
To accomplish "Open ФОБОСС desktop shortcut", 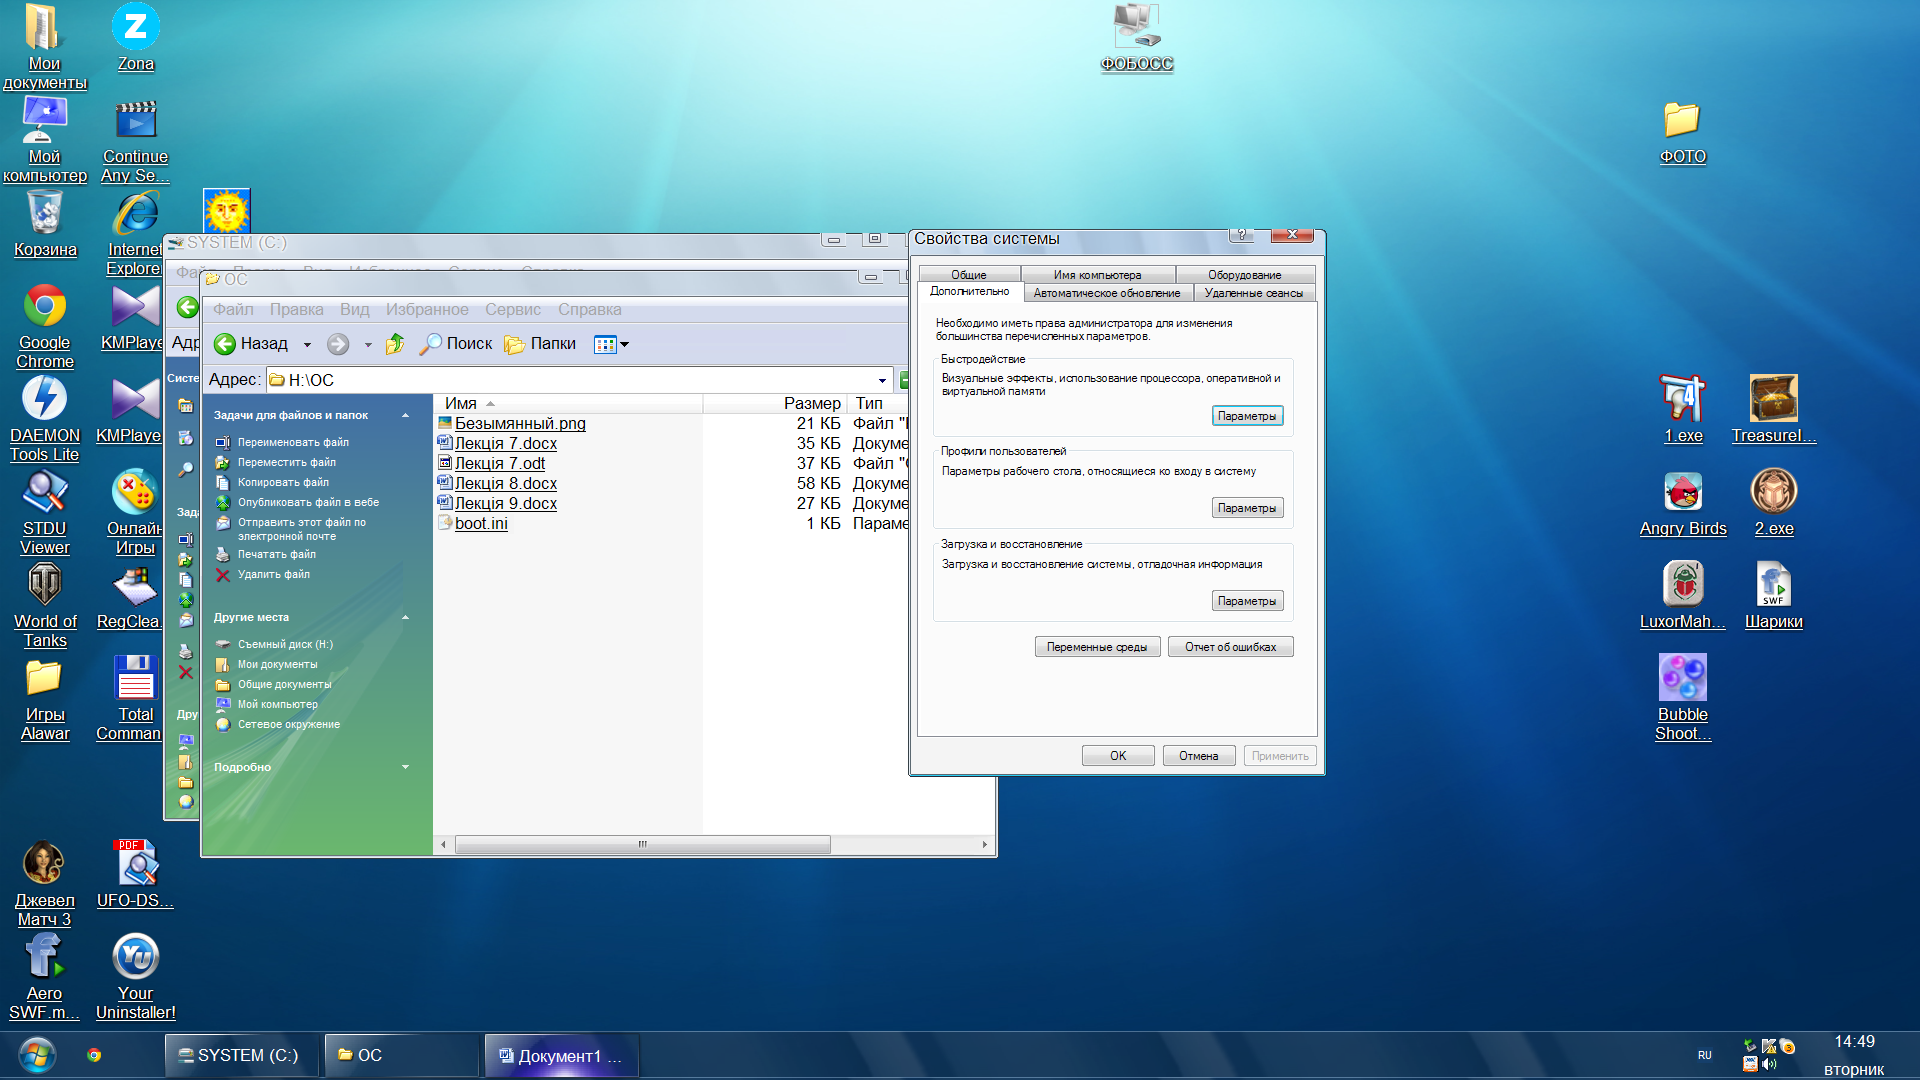I will tap(1137, 37).
